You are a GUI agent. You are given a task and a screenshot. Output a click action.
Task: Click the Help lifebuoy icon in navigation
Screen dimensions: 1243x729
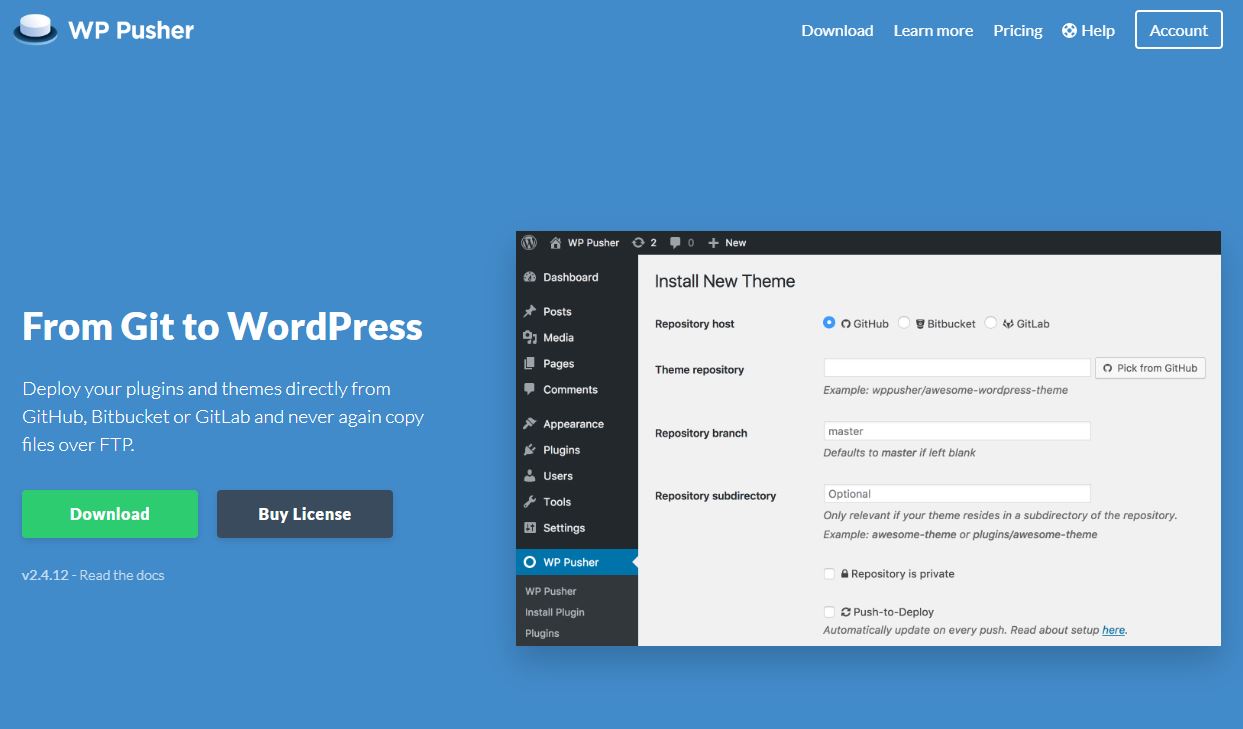1069,31
